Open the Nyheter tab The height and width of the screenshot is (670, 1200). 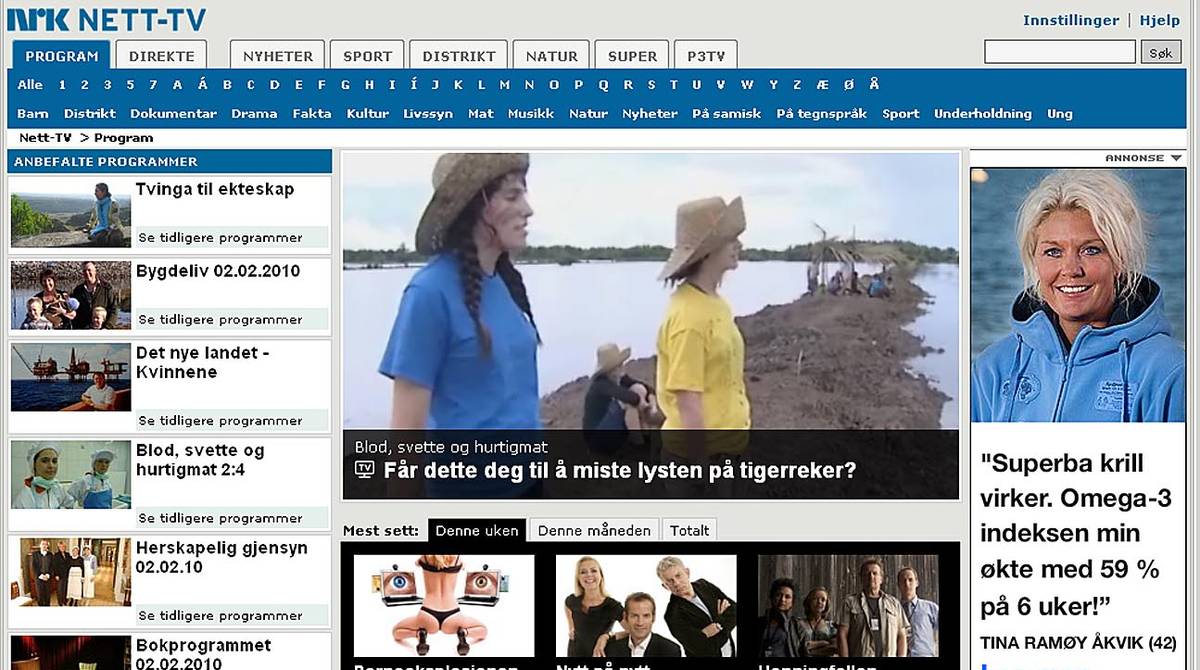278,56
